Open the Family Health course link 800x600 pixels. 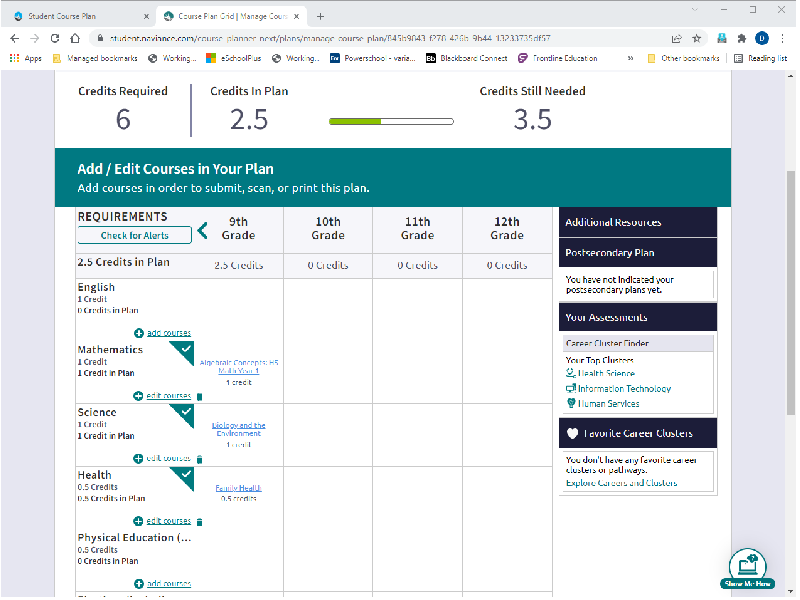point(238,488)
